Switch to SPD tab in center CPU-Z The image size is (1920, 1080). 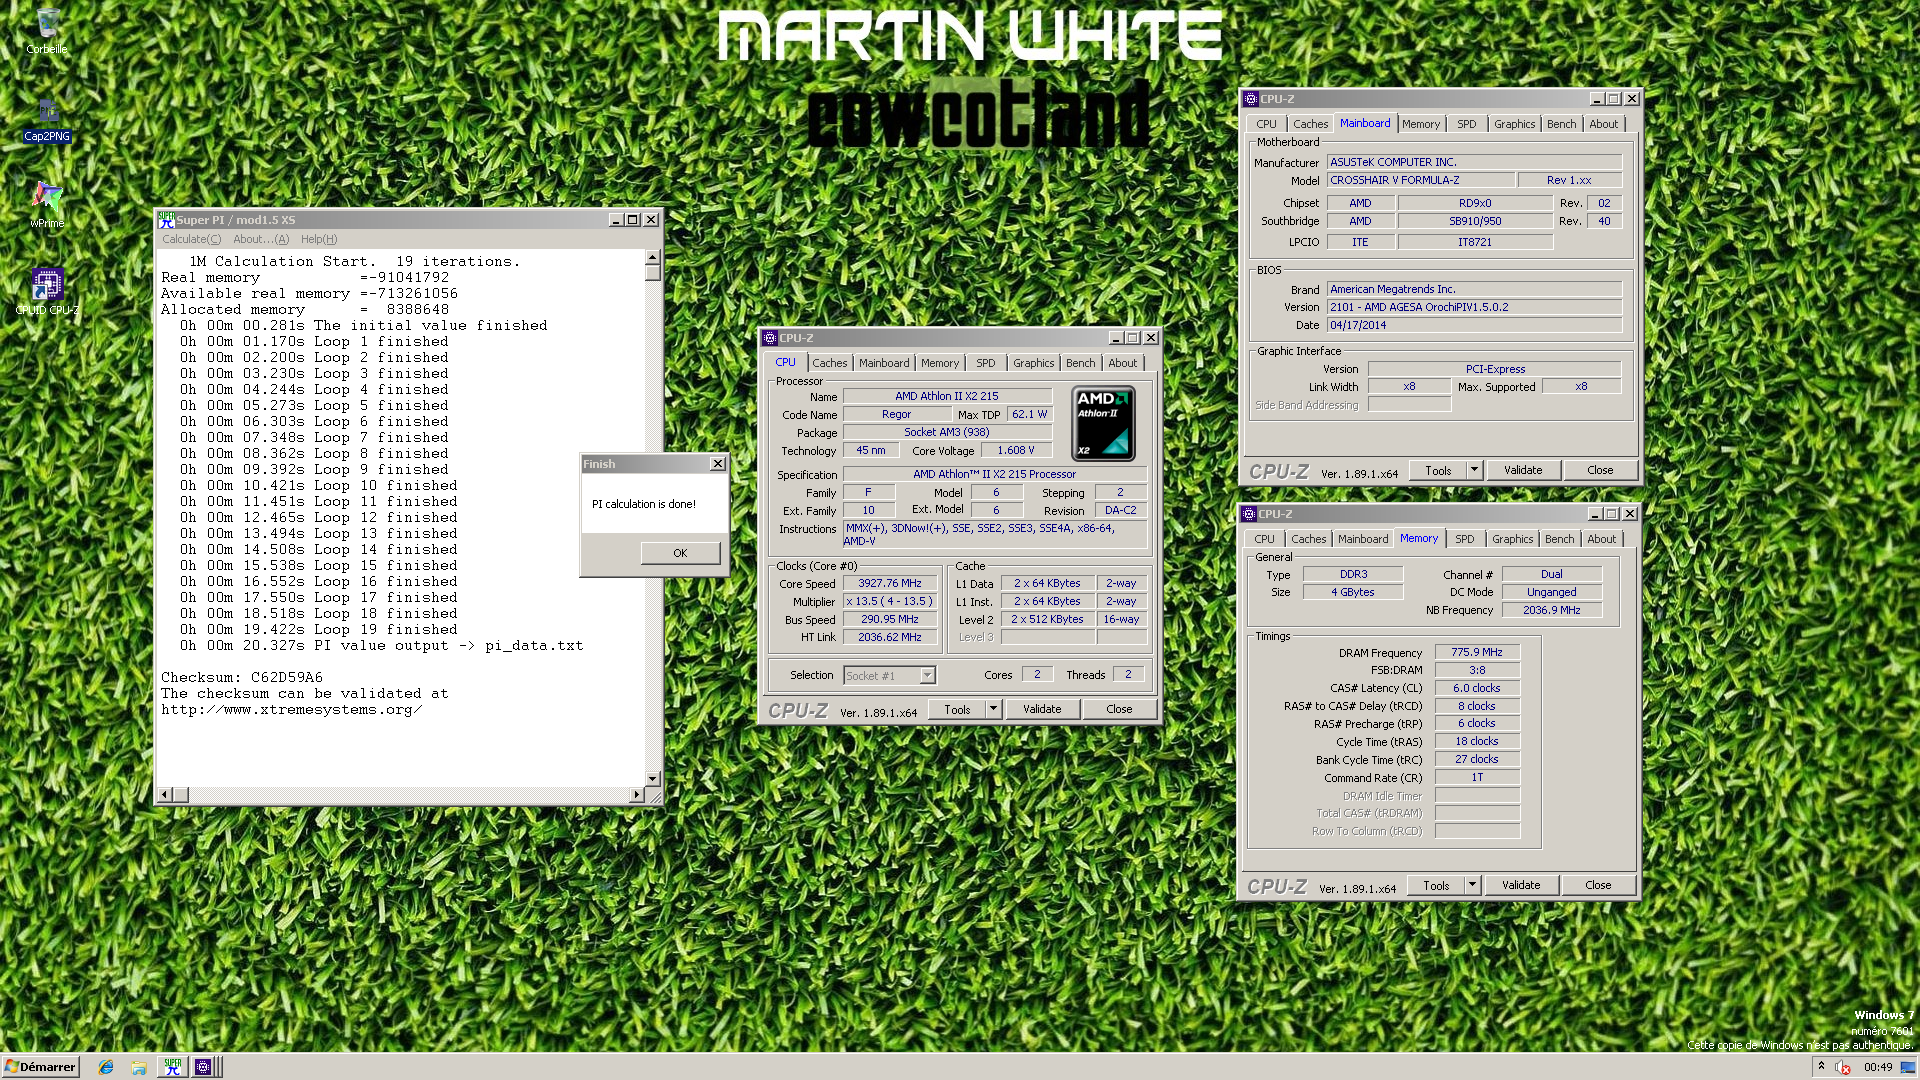(x=985, y=363)
